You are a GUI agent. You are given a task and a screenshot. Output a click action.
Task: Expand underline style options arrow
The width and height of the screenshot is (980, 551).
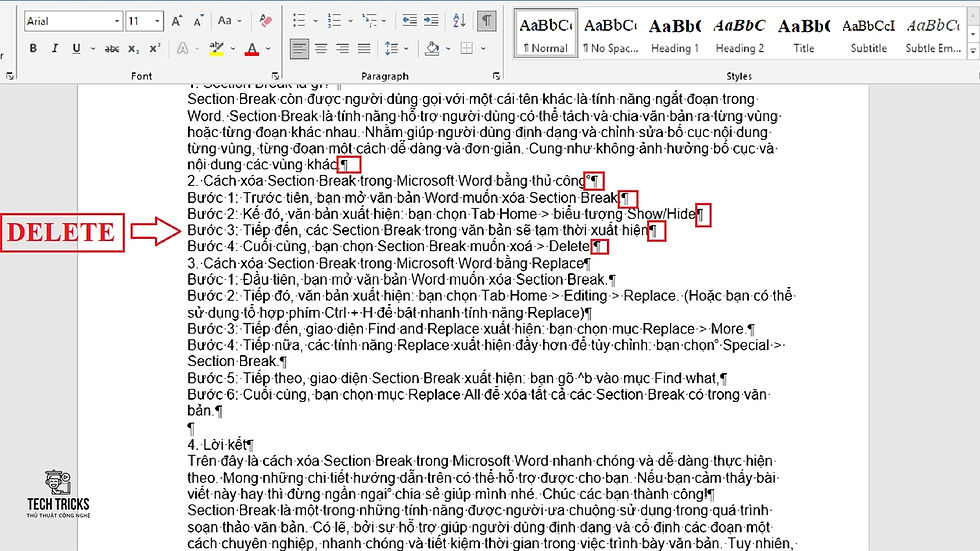tap(93, 48)
